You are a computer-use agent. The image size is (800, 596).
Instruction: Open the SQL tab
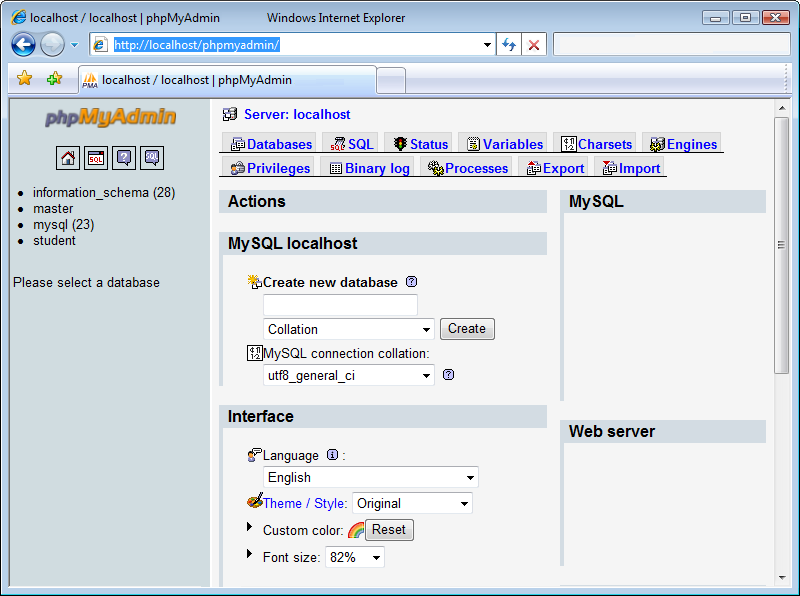[x=352, y=144]
